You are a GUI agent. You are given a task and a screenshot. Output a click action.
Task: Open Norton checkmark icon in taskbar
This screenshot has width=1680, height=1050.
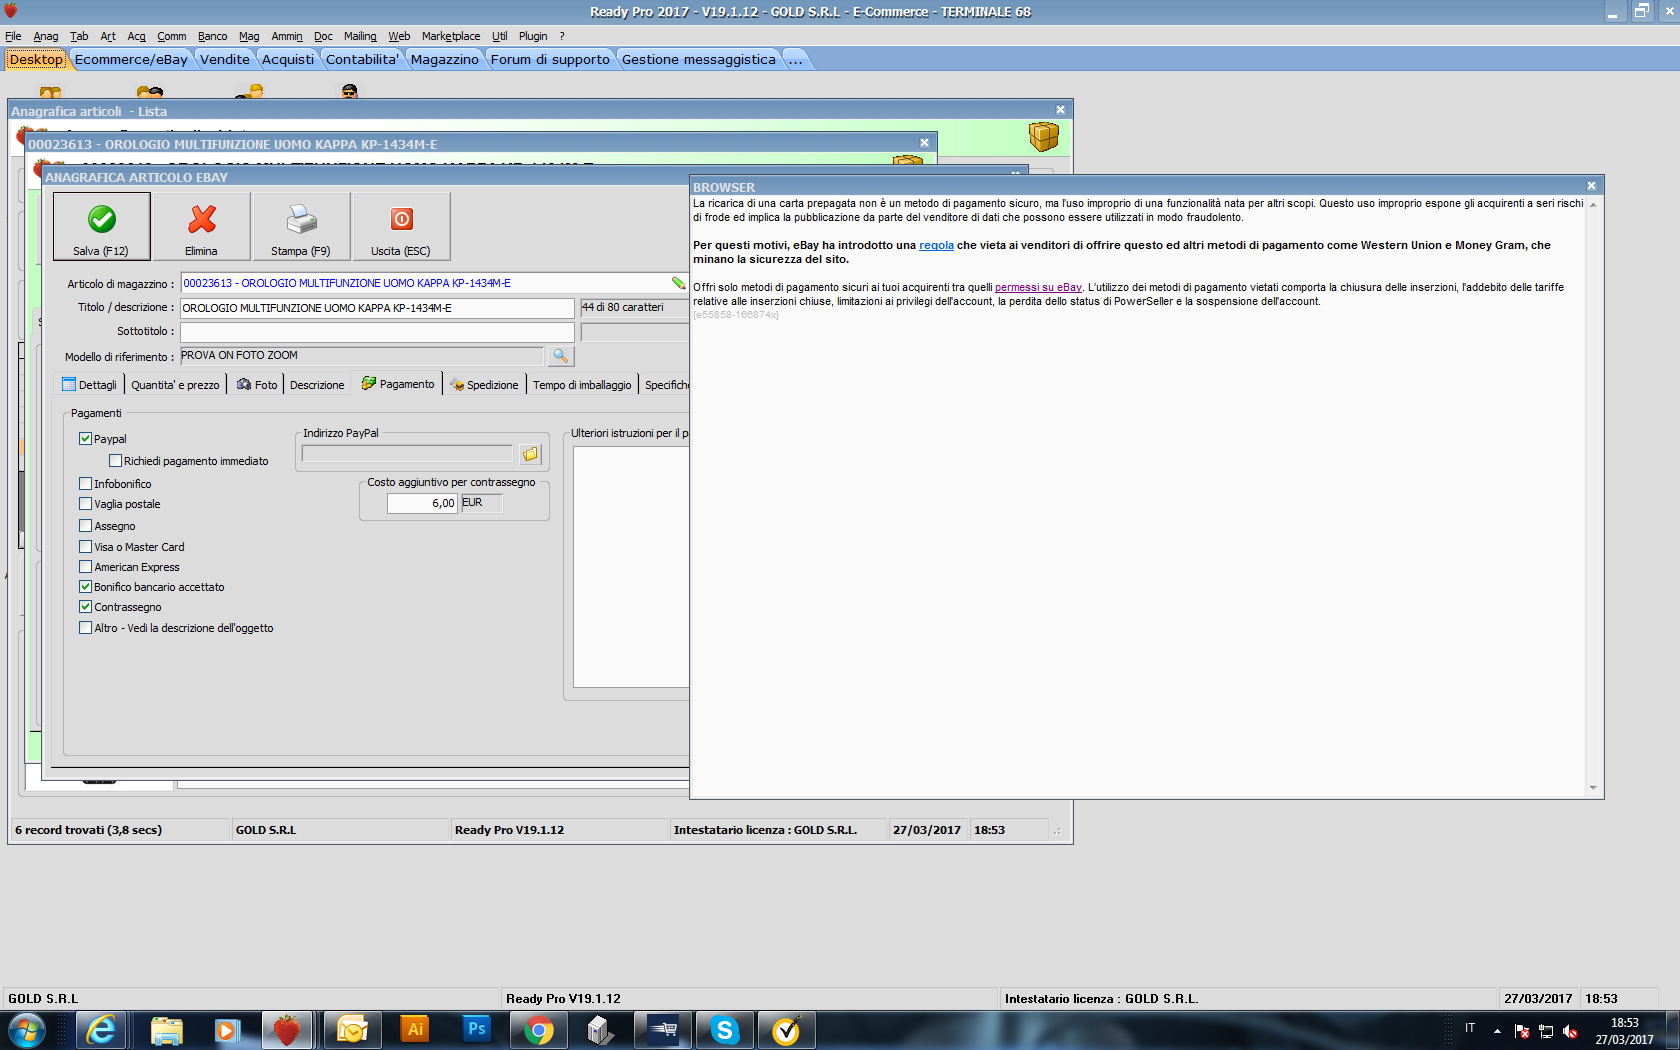[787, 1030]
